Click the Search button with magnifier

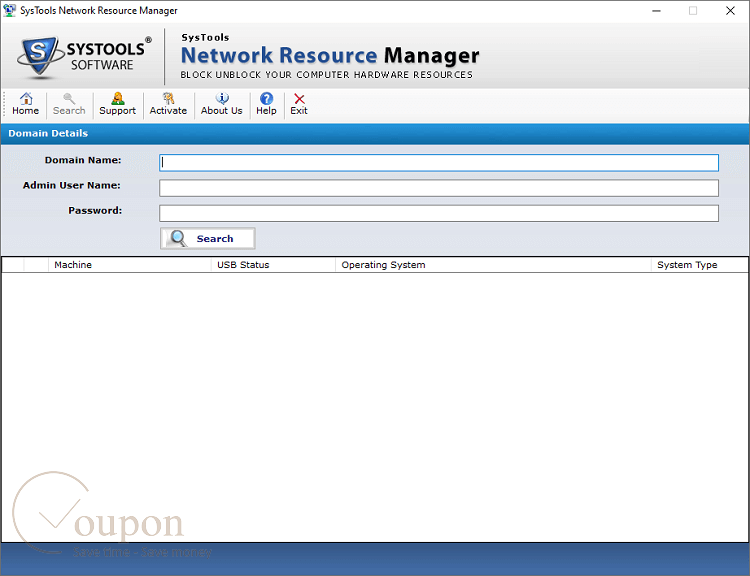(x=208, y=238)
